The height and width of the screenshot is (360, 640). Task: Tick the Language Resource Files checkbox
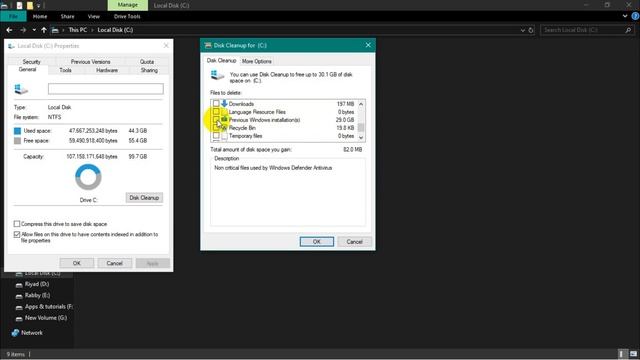coord(216,112)
